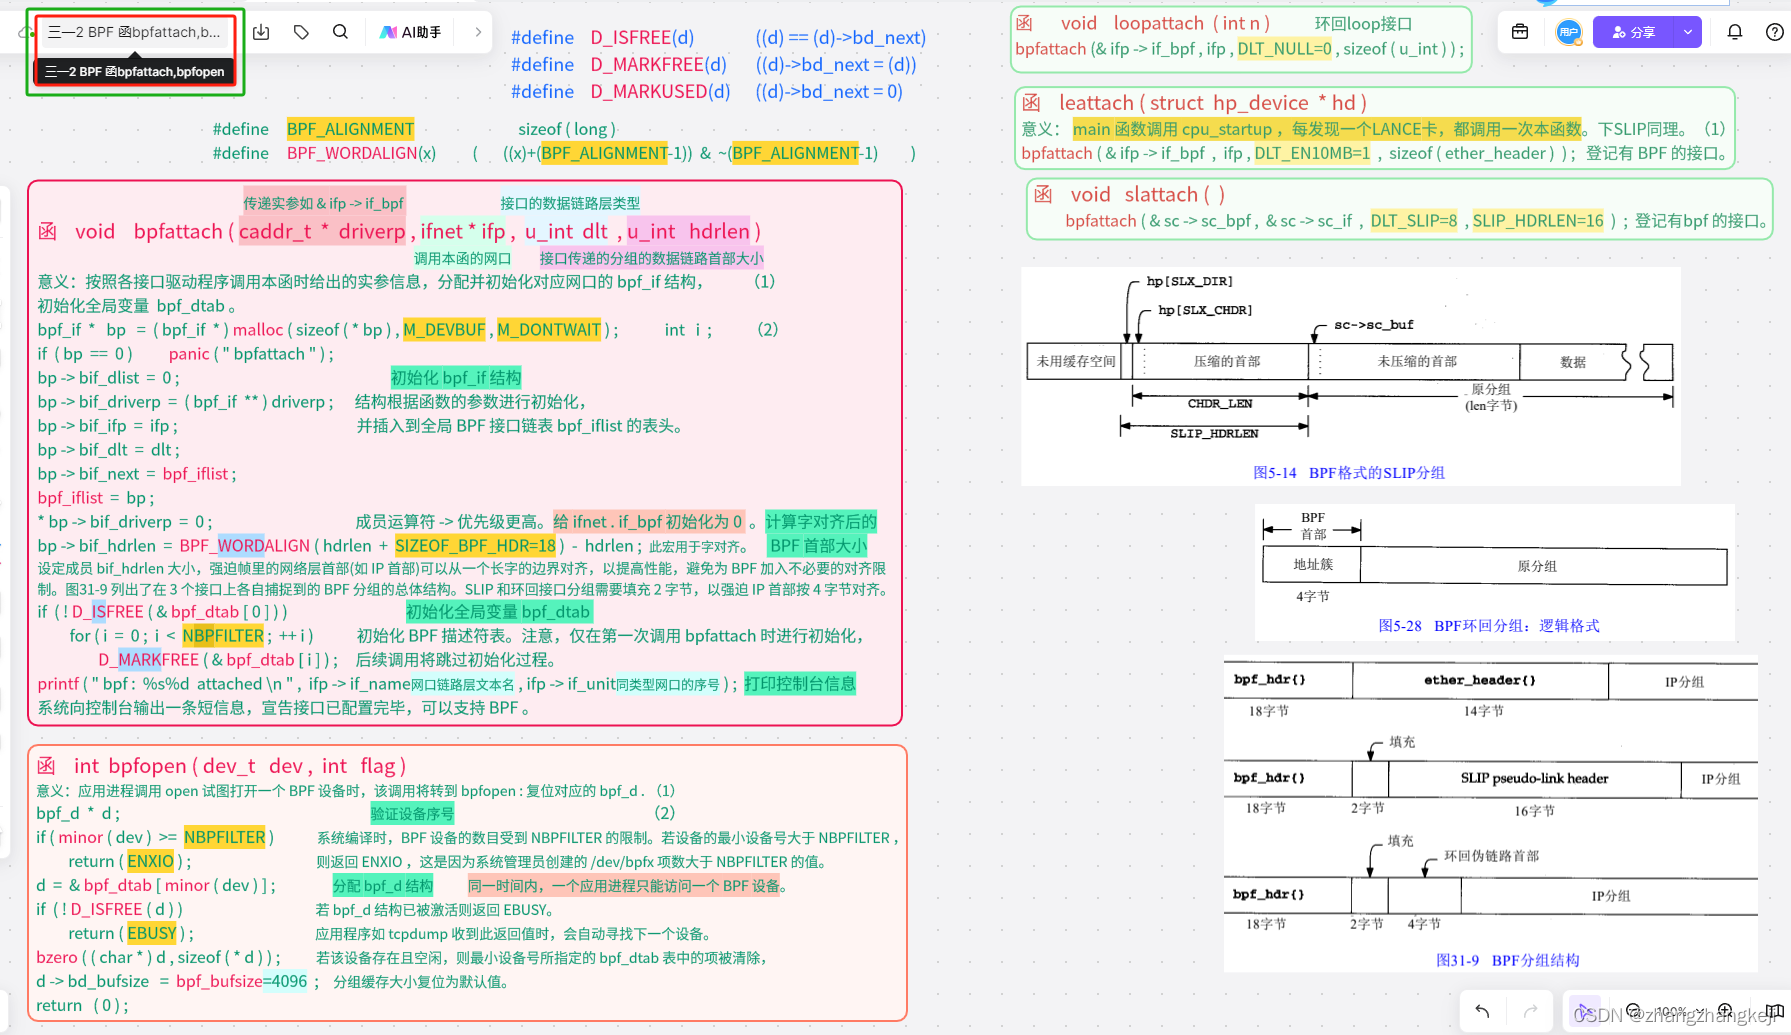Image resolution: width=1791 pixels, height=1035 pixels.
Task: Click the document title field in toolbar
Action: [x=134, y=32]
